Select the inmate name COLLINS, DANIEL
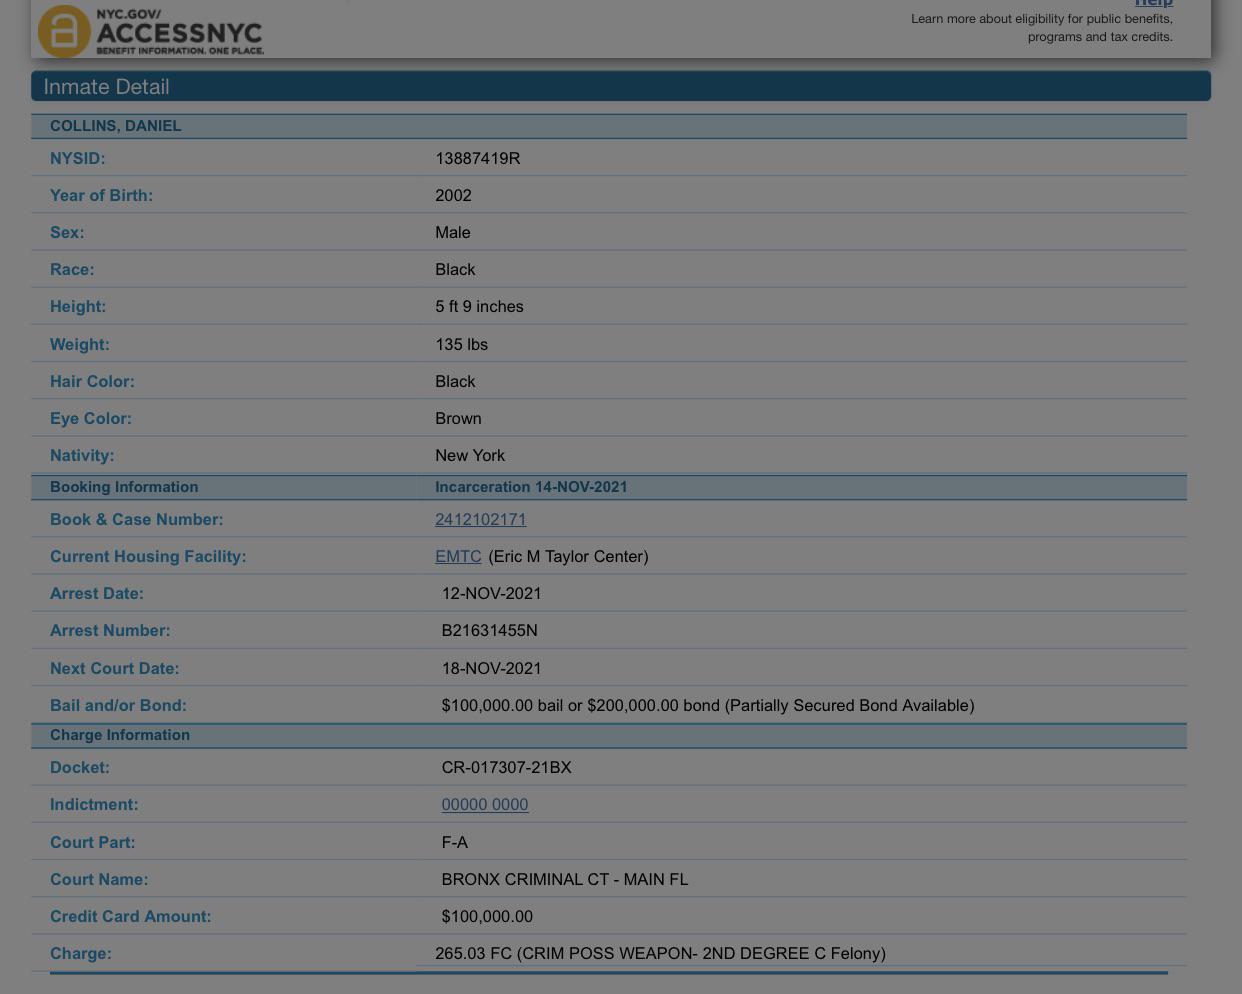This screenshot has height=994, width=1242. (116, 126)
